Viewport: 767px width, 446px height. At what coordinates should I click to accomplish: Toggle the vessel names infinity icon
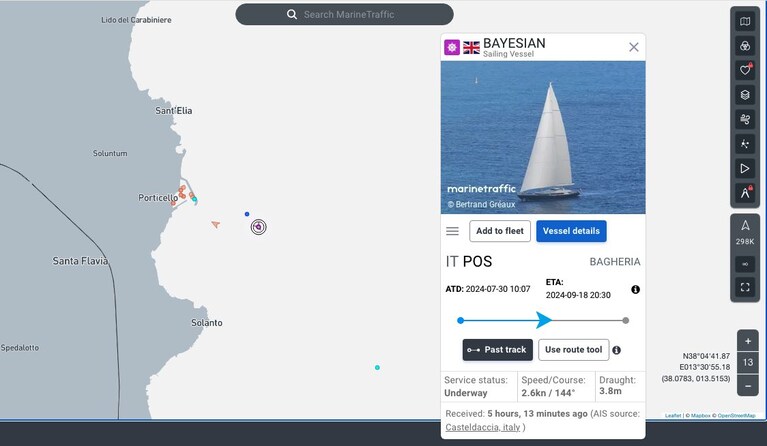point(745,264)
